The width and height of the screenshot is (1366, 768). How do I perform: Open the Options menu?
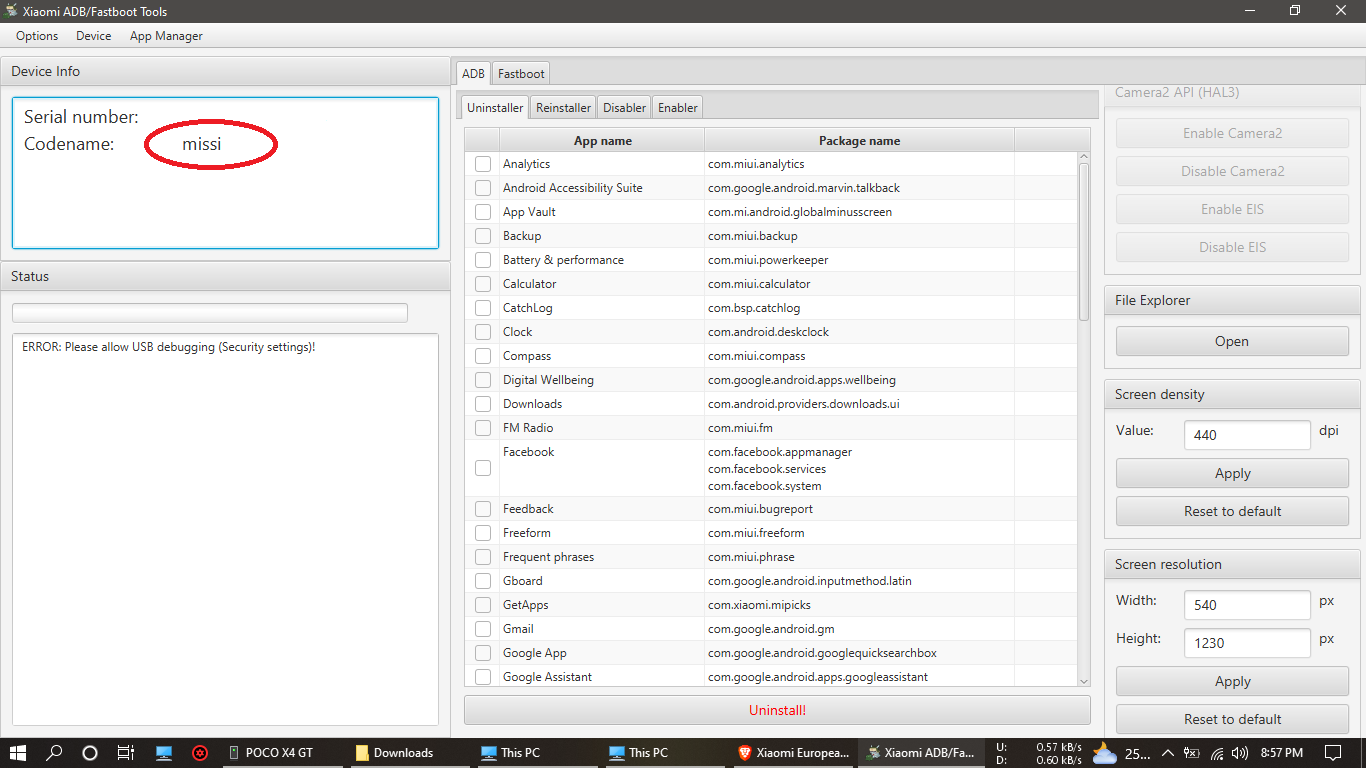37,36
